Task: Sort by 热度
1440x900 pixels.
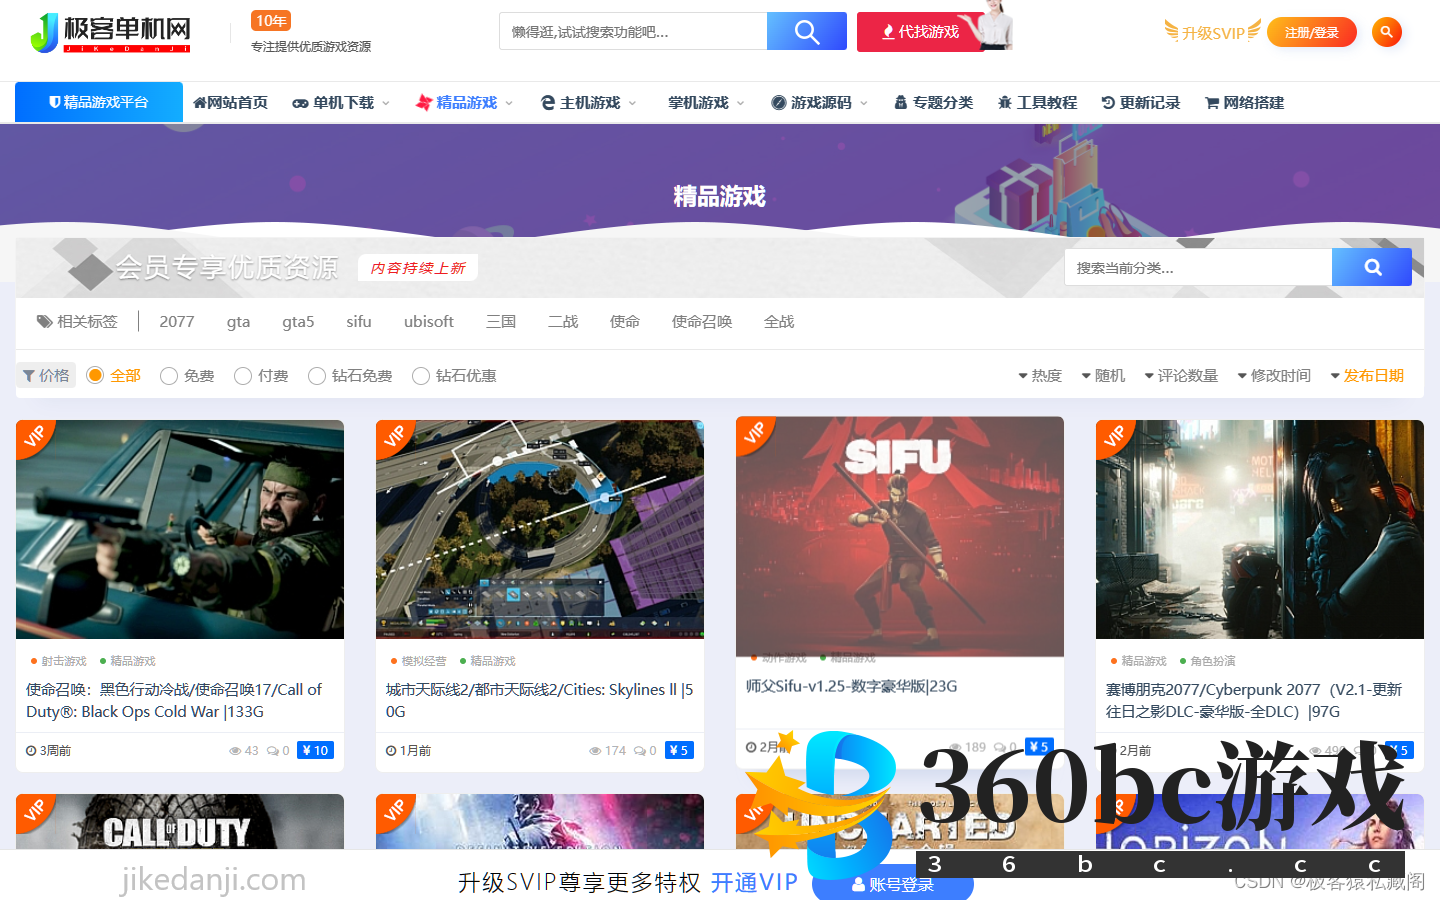Action: point(1040,376)
